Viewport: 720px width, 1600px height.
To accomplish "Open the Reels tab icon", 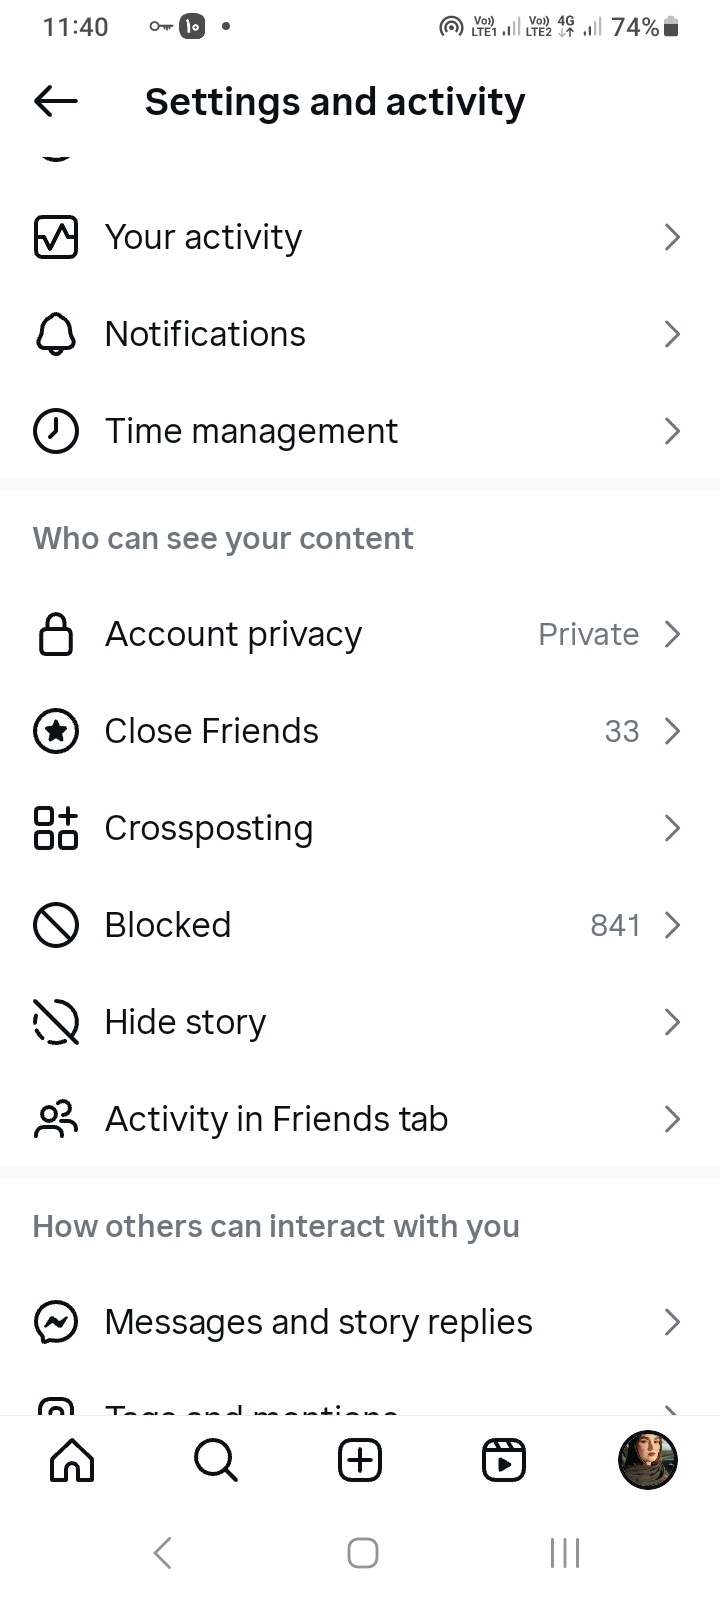I will 504,1460.
